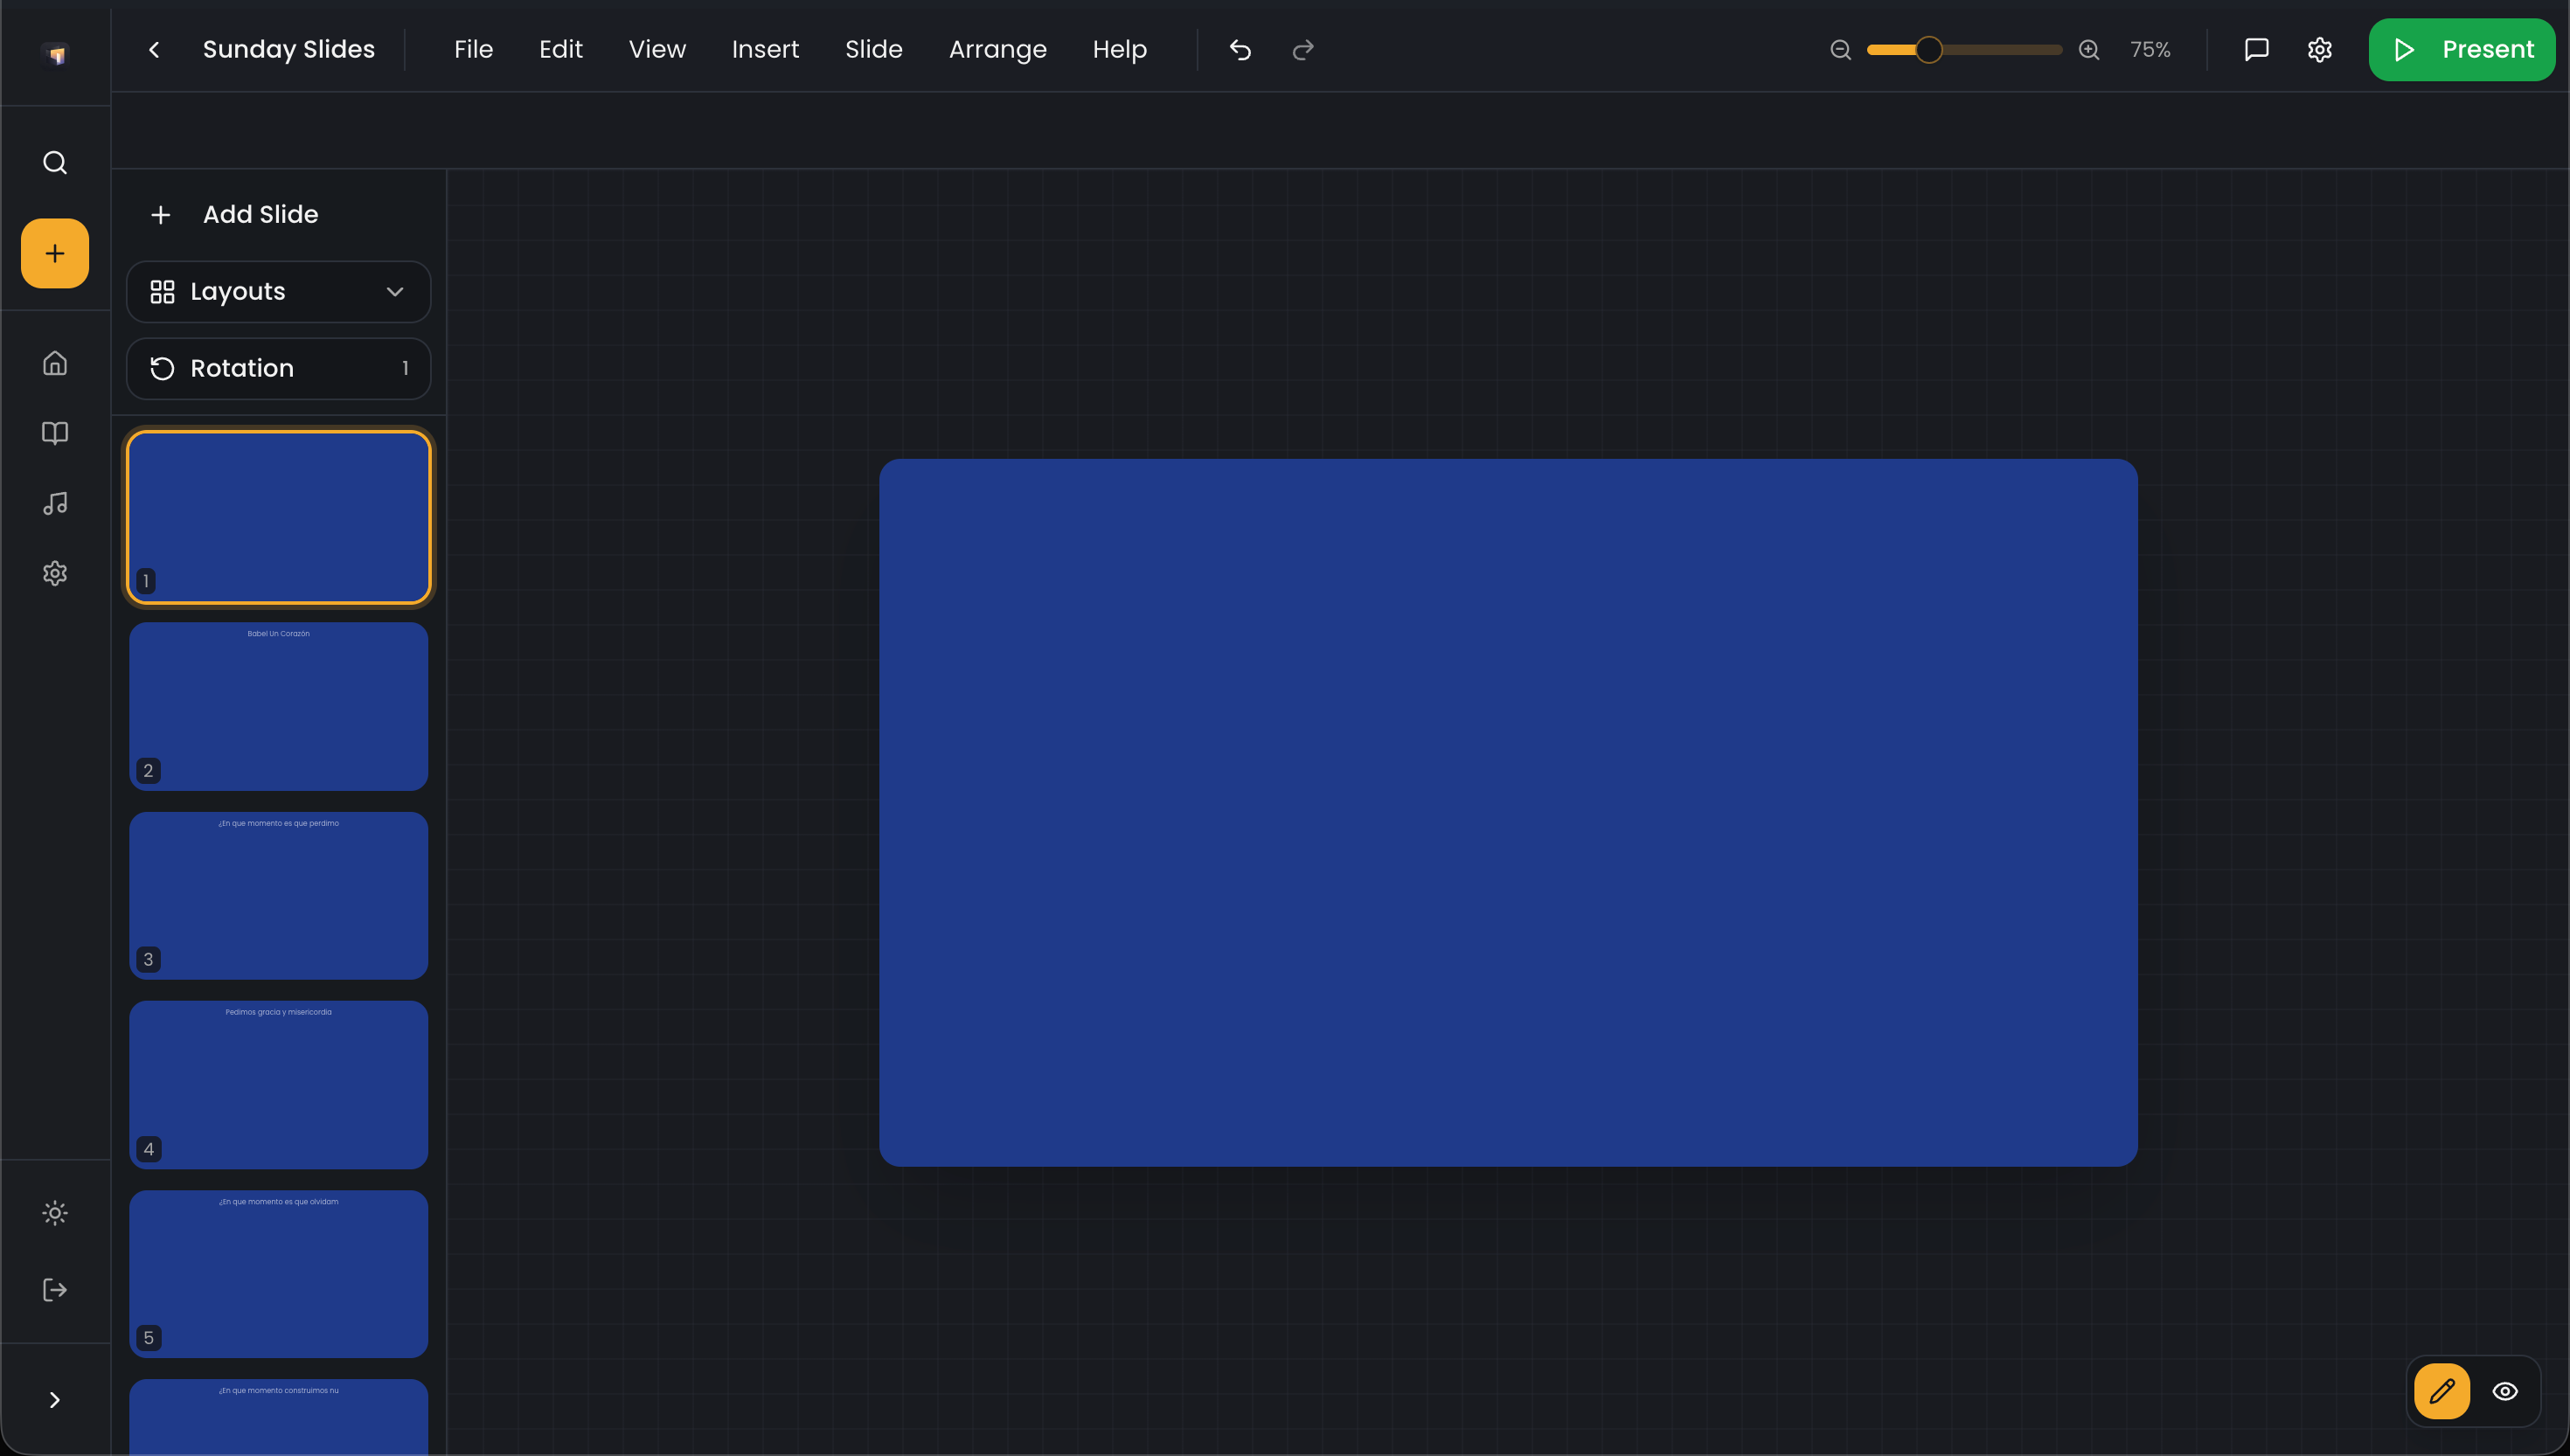Click the search icon in sidebar
Screen dimensions: 2570x1456
55,162
